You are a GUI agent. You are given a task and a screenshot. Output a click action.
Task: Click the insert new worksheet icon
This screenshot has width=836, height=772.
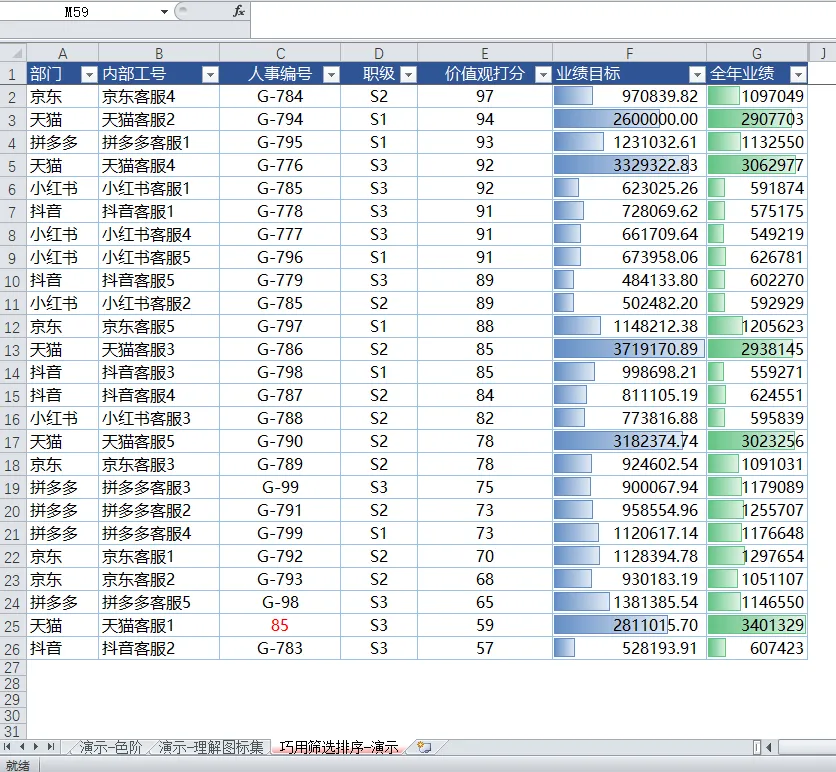[x=424, y=747]
